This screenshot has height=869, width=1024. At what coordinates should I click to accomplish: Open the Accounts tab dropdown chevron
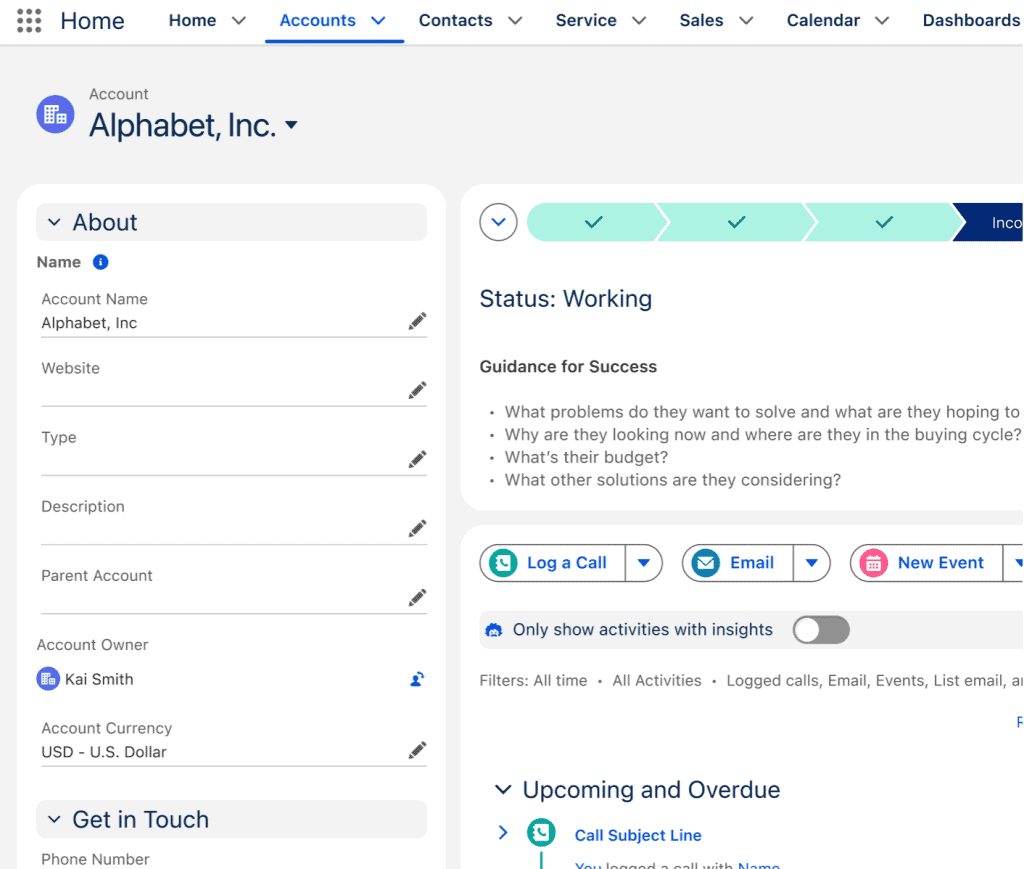click(378, 21)
